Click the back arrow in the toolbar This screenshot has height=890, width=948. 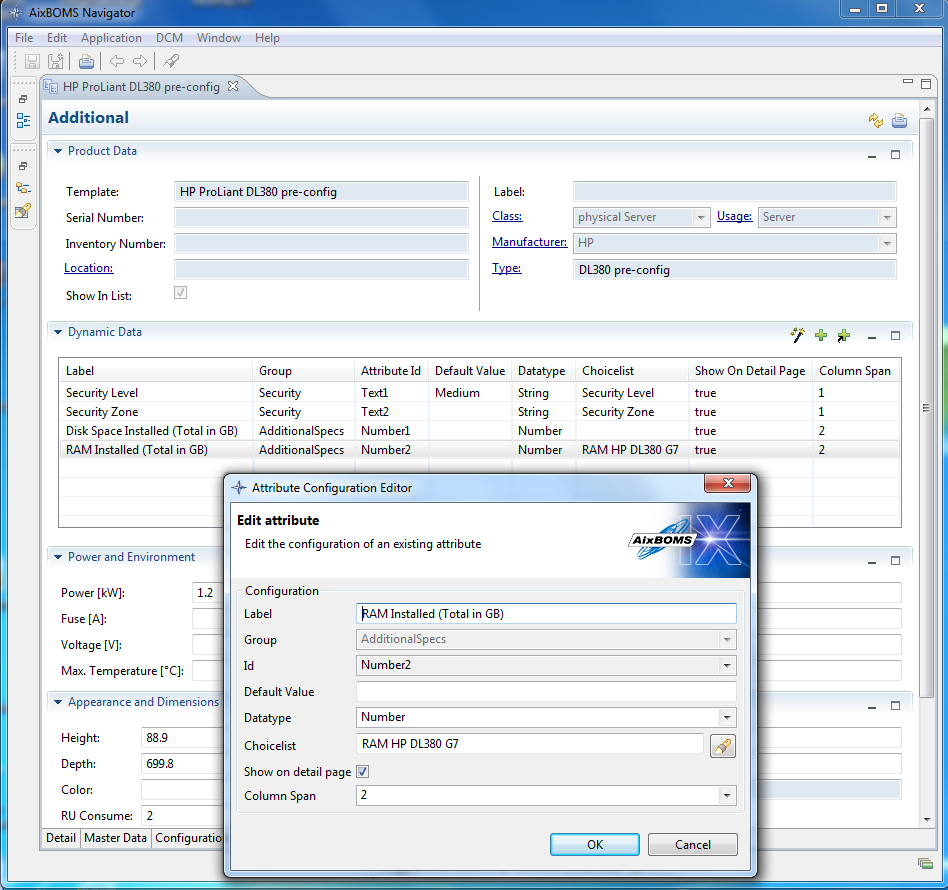117,61
